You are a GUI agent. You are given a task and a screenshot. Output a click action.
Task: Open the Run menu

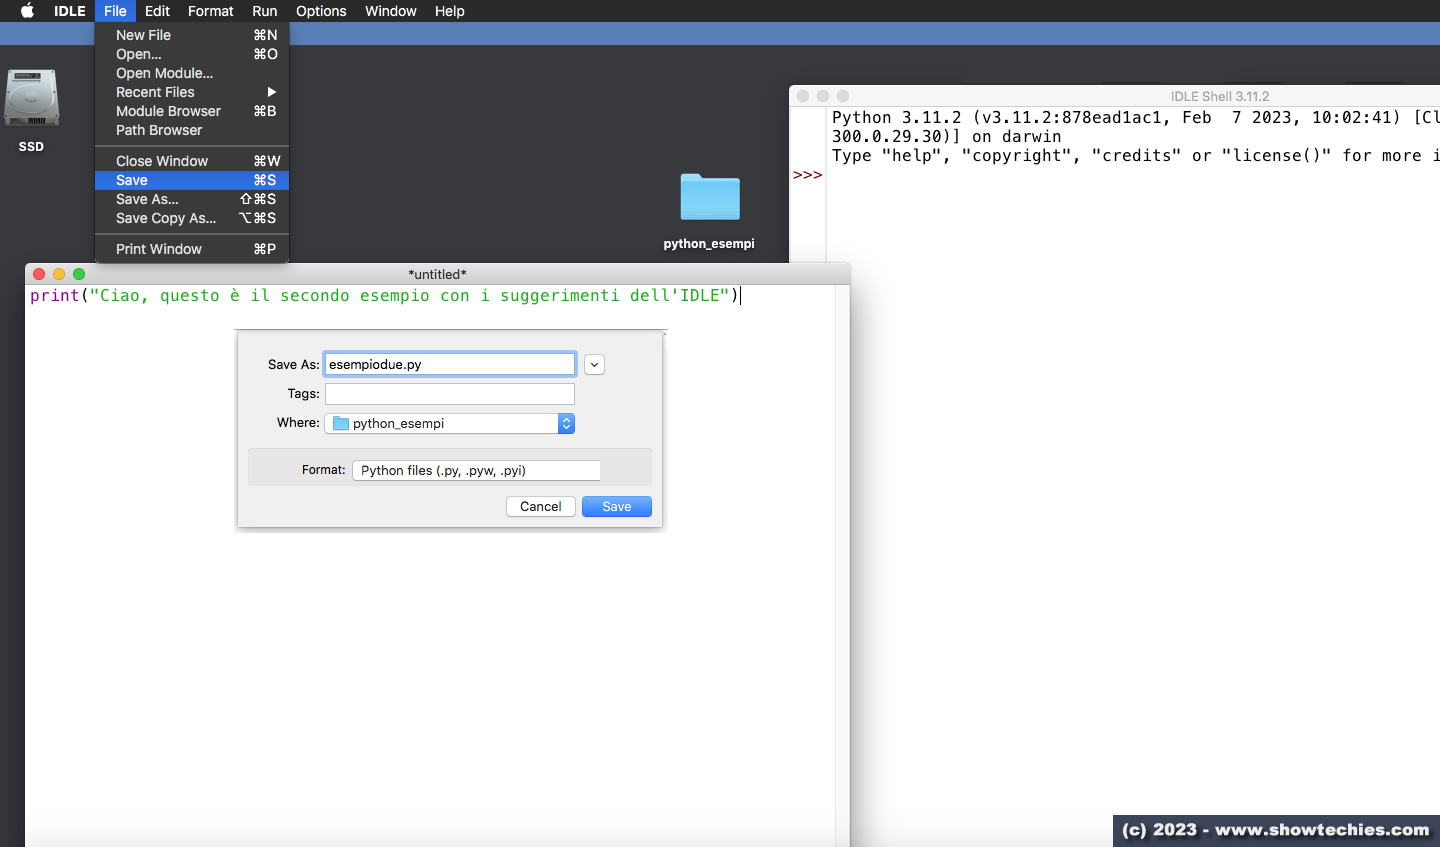coord(264,11)
